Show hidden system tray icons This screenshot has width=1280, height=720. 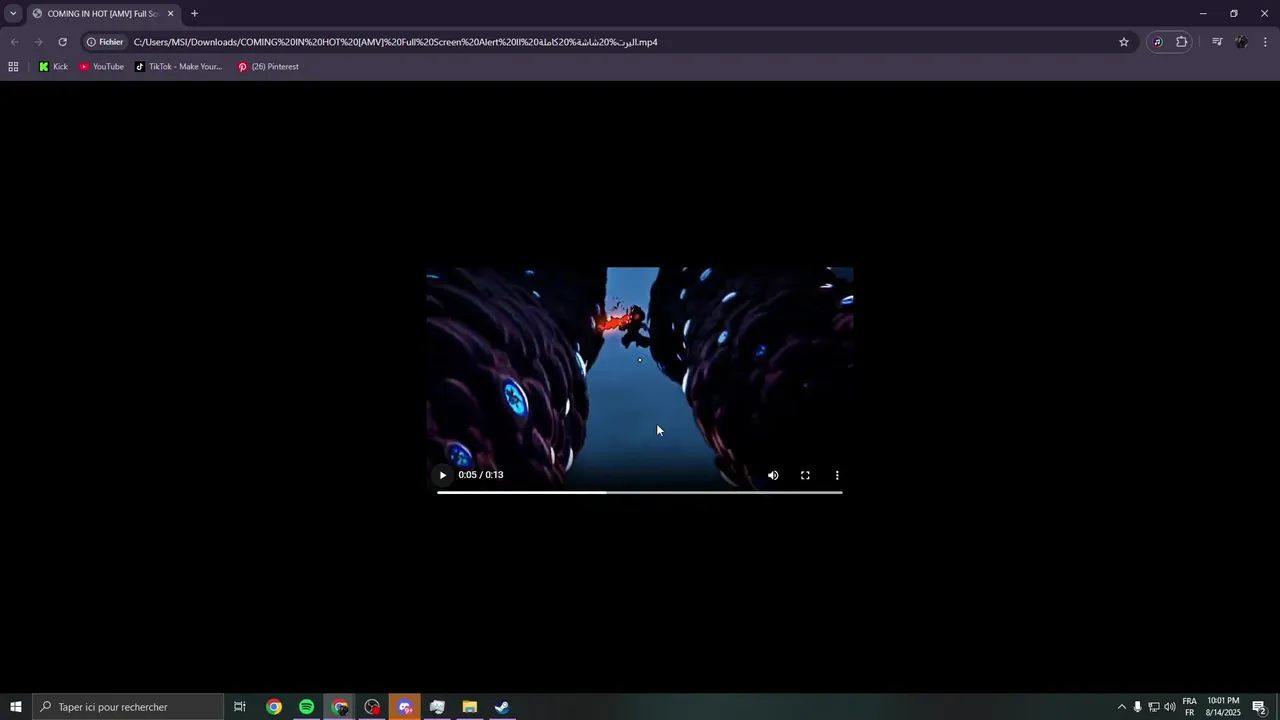[1121, 707]
